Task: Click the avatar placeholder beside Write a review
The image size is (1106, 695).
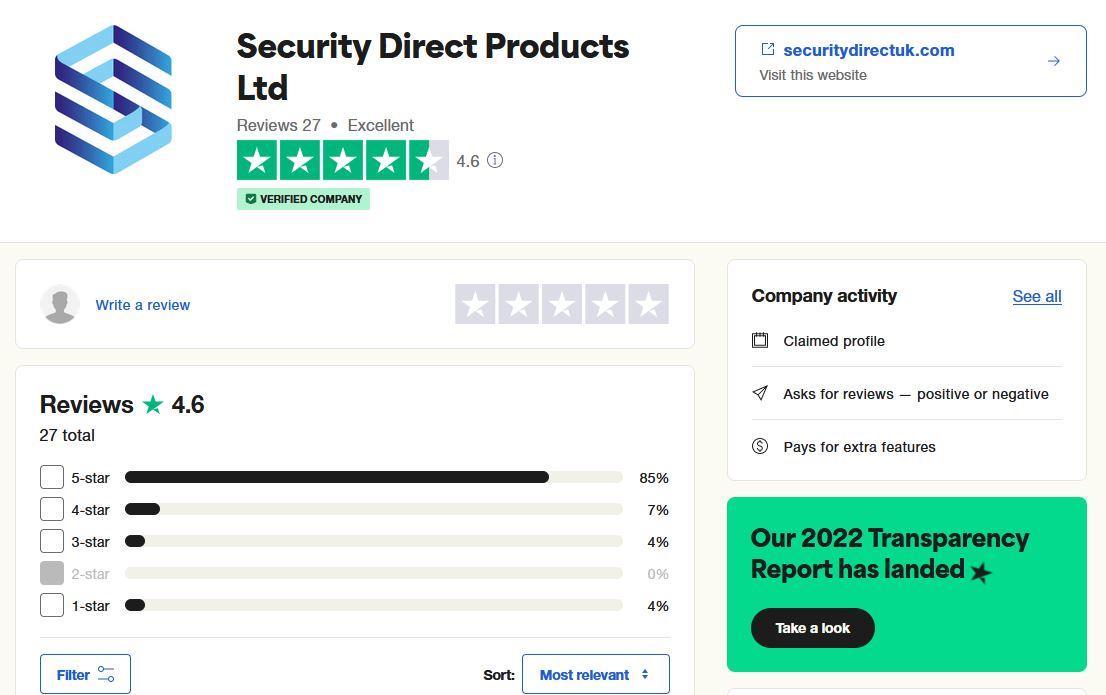Action: coord(60,304)
